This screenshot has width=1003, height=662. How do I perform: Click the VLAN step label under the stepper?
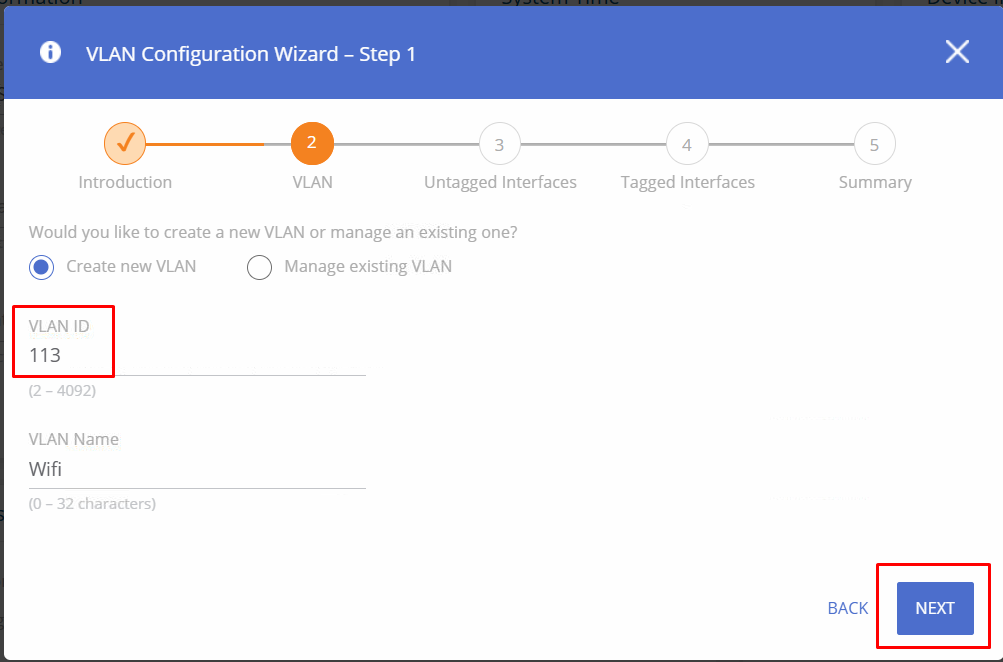pyautogui.click(x=312, y=182)
